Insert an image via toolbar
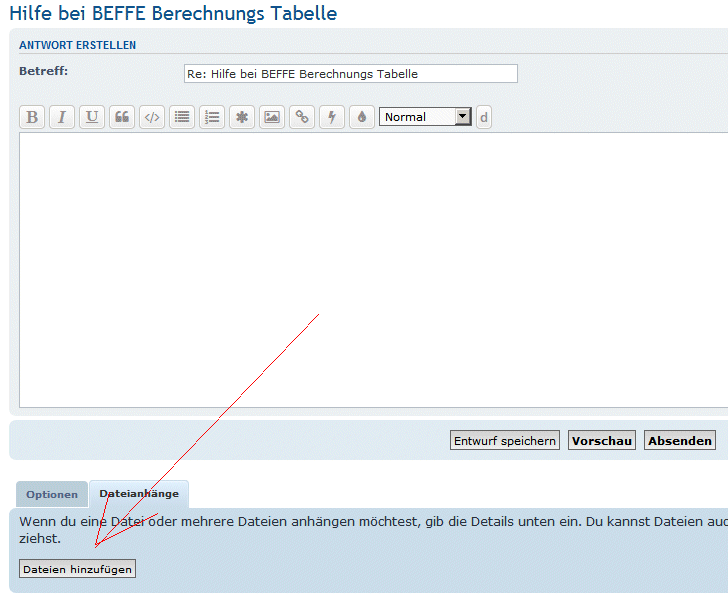This screenshot has width=728, height=609. coord(272,117)
